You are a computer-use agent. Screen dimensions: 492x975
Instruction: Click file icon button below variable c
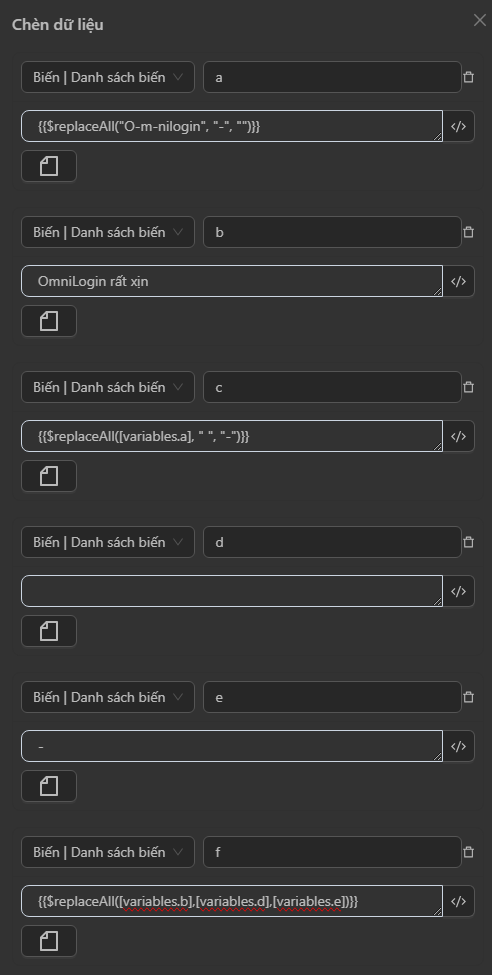(49, 476)
